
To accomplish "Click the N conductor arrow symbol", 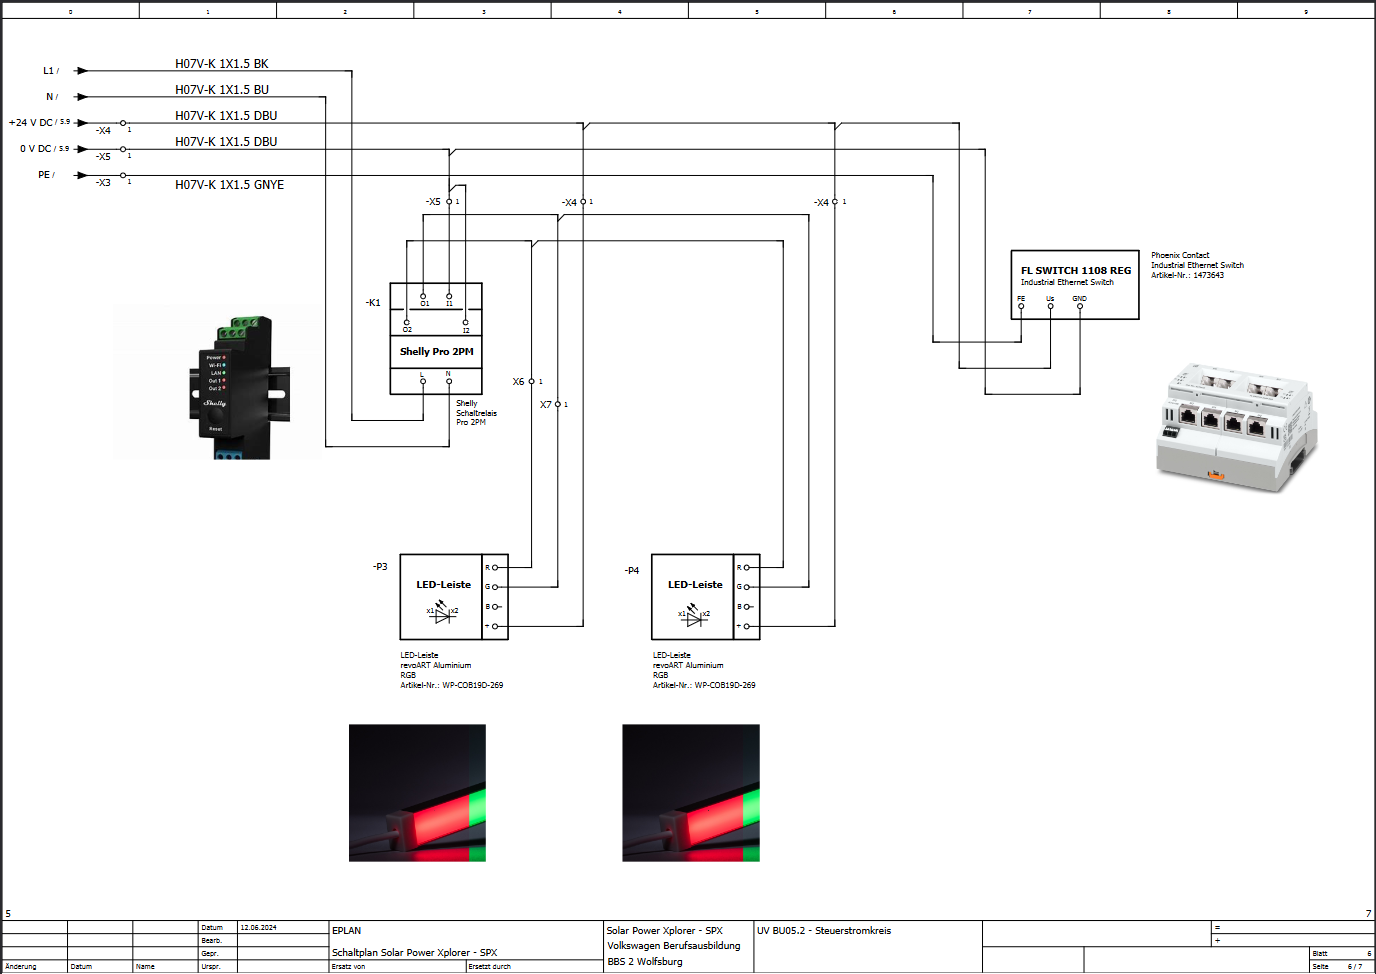I will (81, 97).
